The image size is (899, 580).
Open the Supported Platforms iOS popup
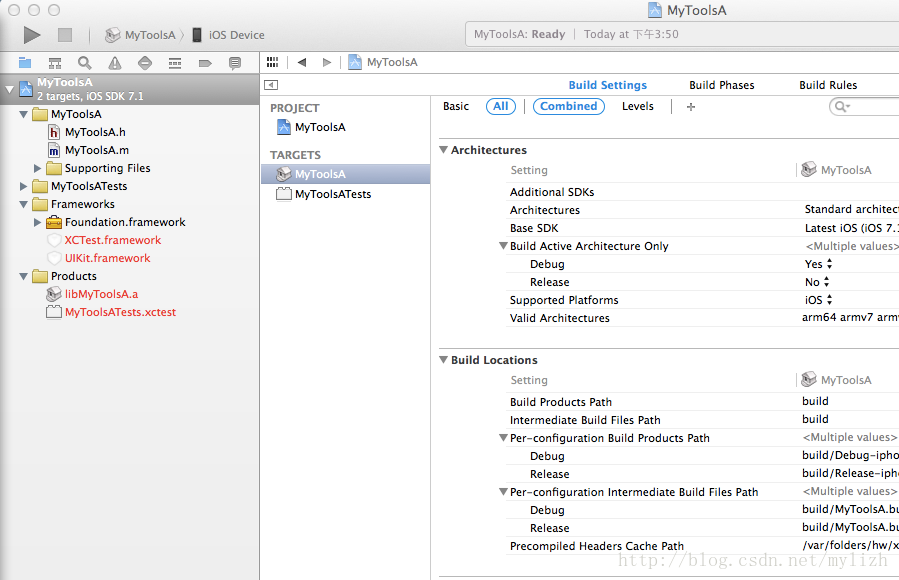pos(818,300)
